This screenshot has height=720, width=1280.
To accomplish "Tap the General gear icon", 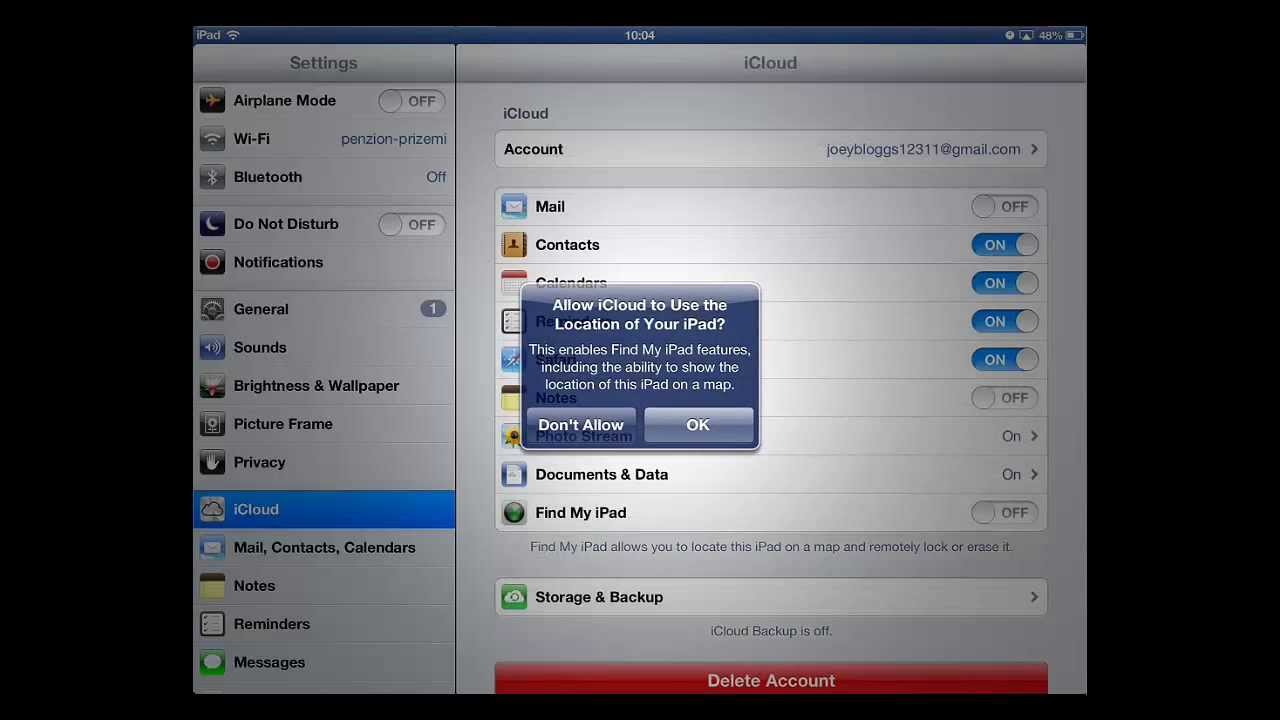I will point(212,309).
